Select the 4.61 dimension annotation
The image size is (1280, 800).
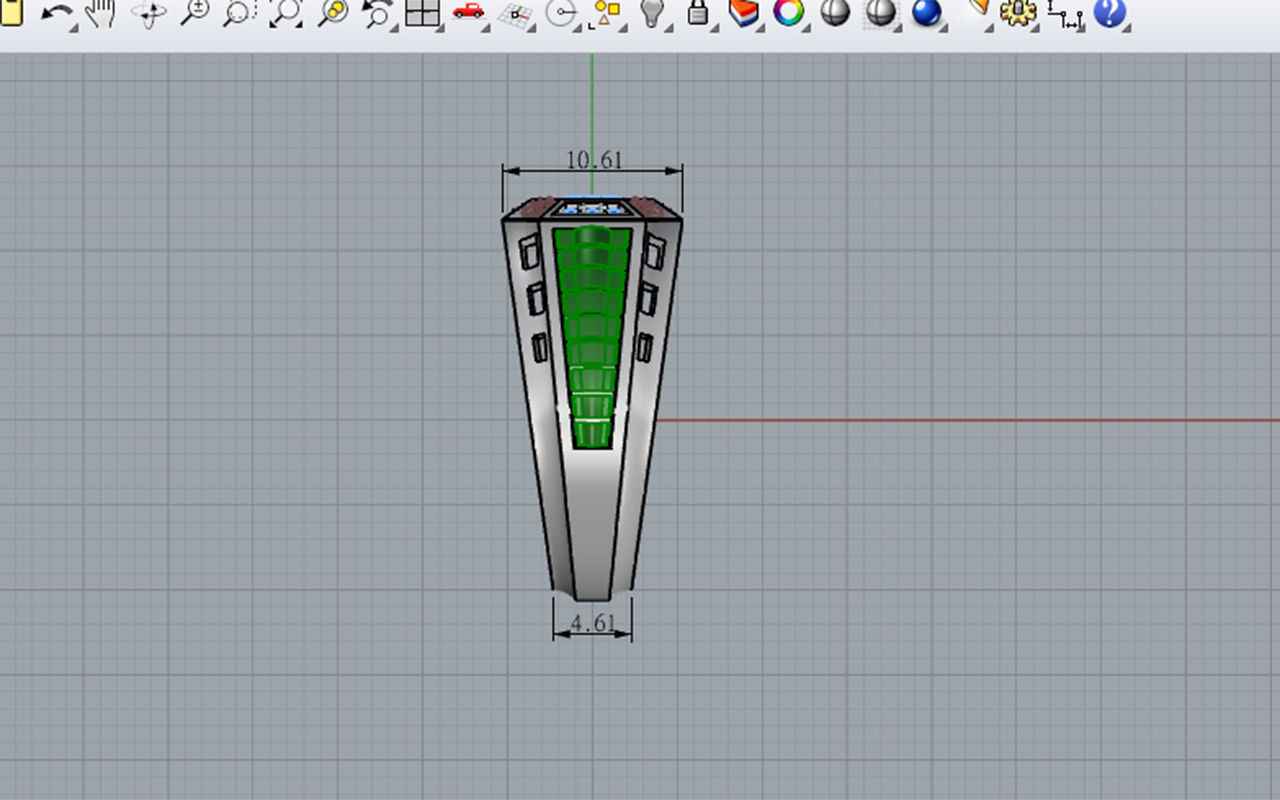[592, 623]
